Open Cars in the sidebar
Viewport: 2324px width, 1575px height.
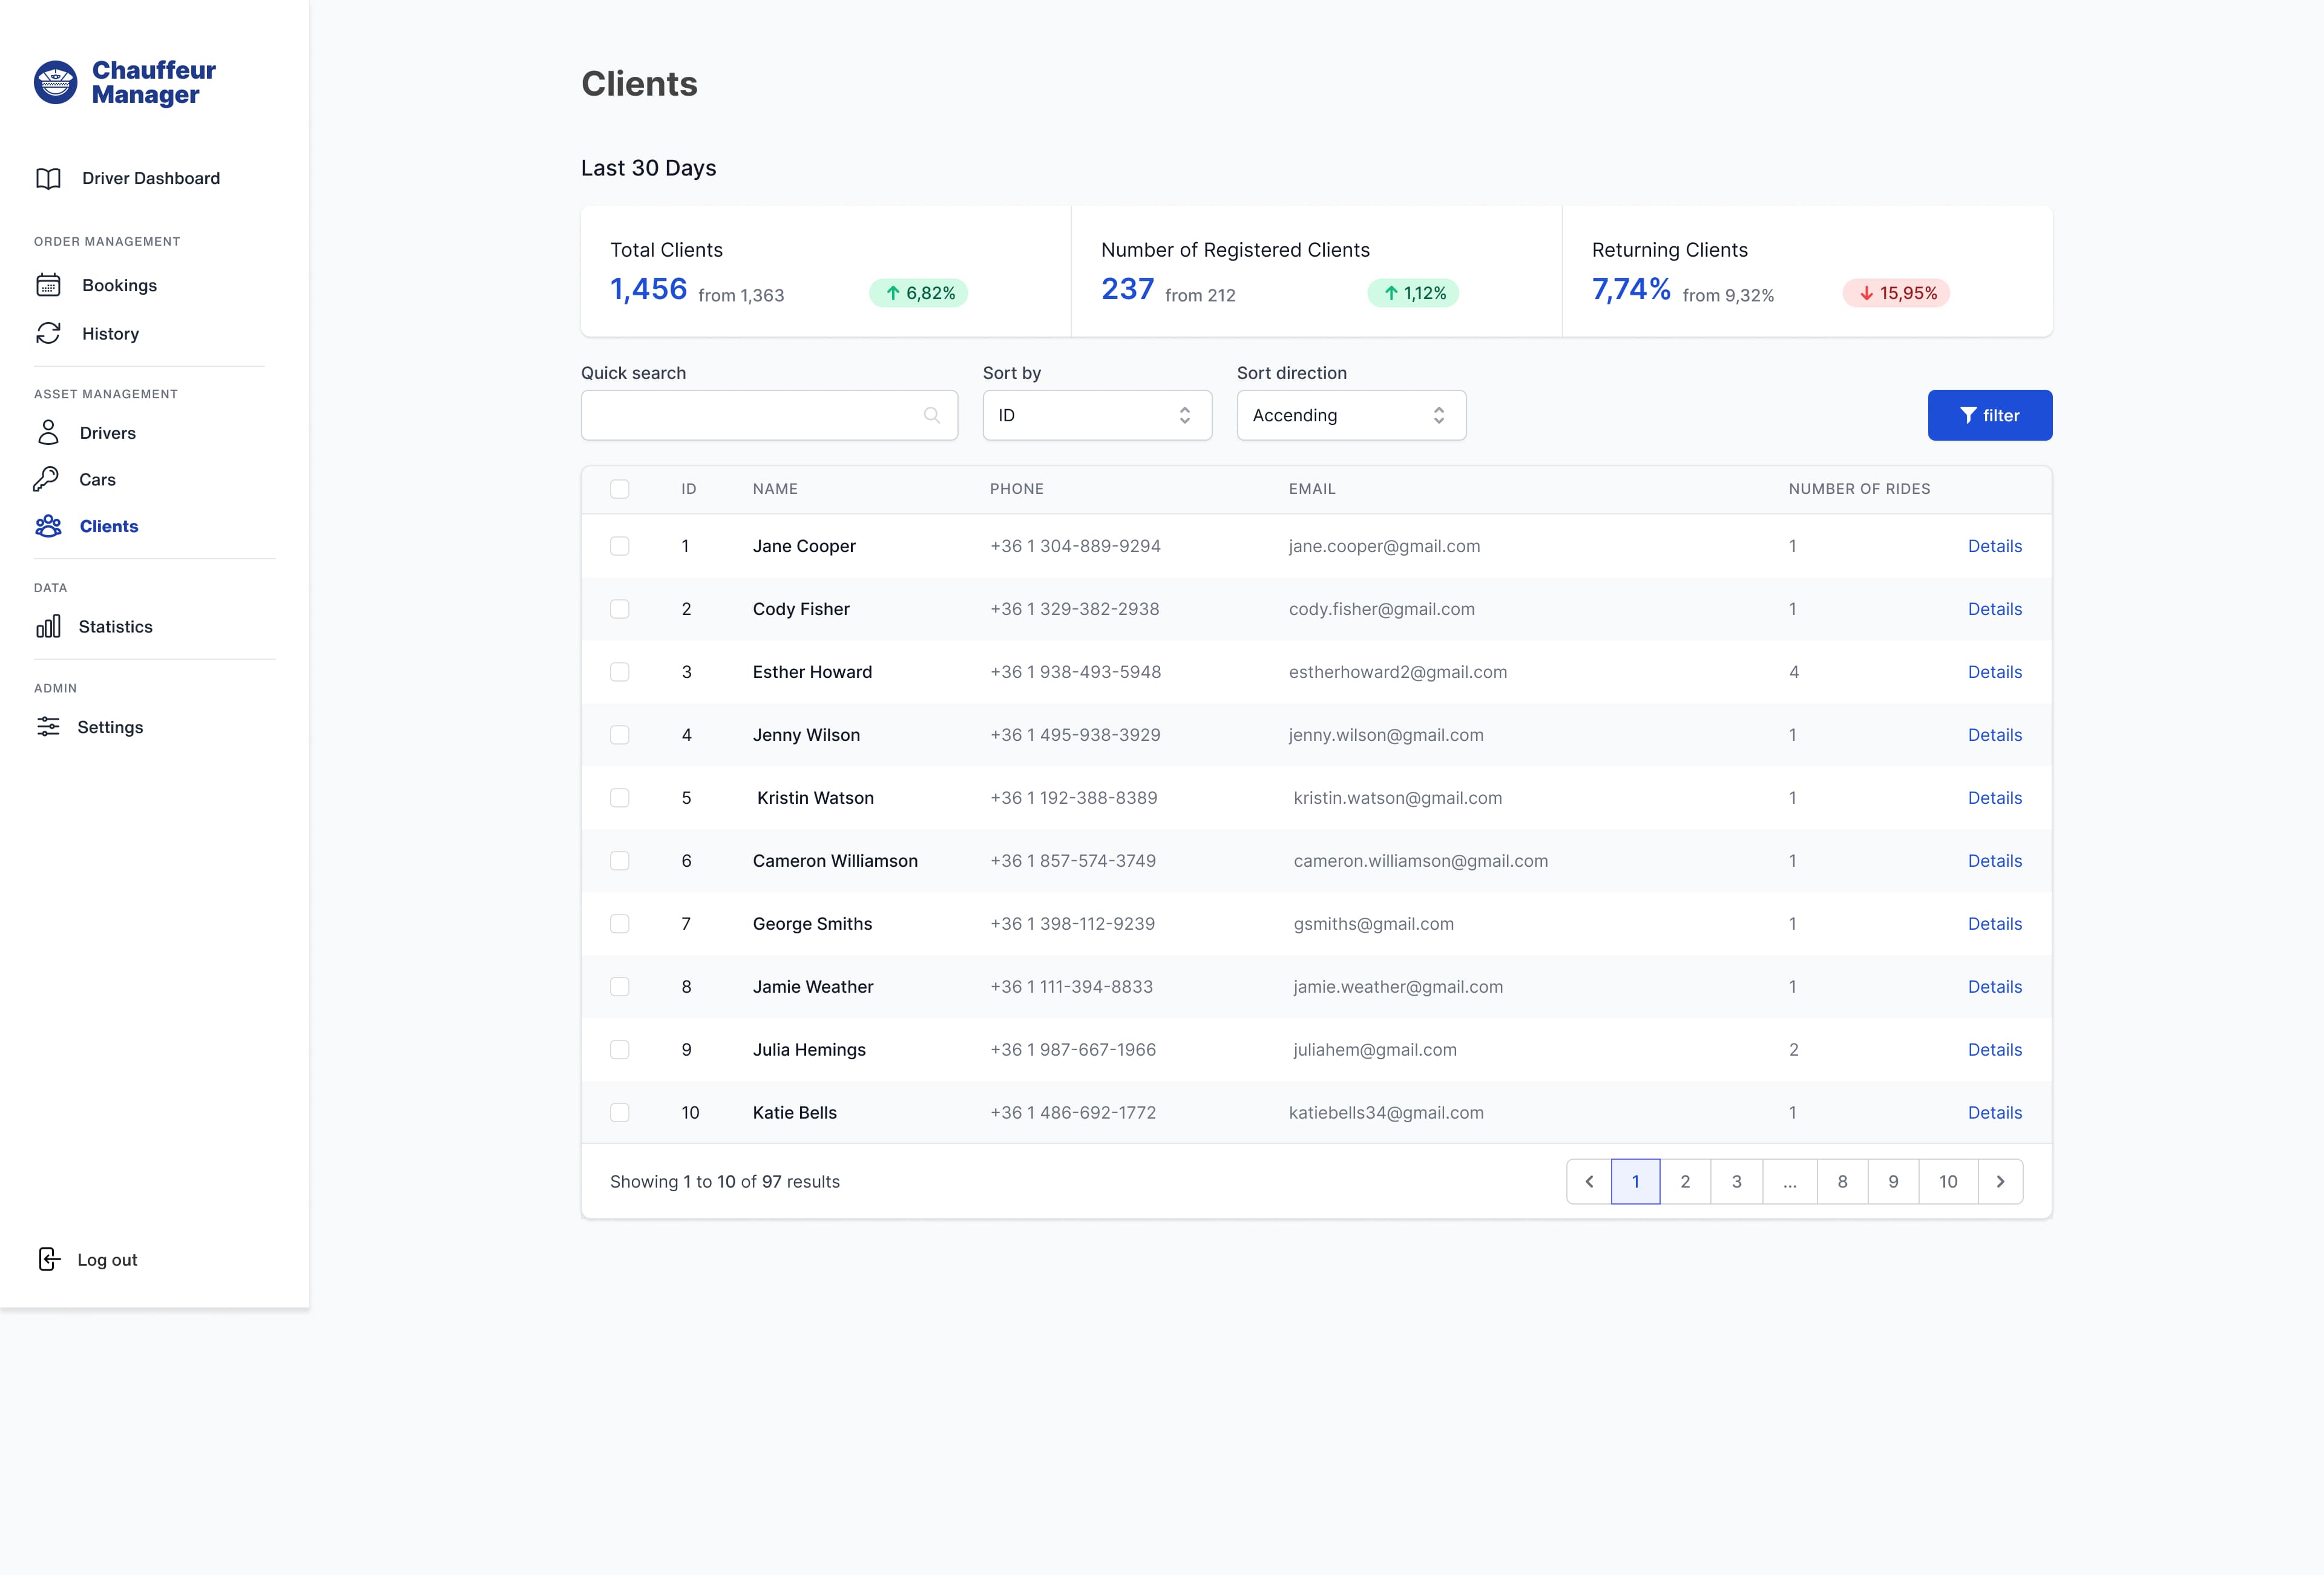(x=97, y=480)
